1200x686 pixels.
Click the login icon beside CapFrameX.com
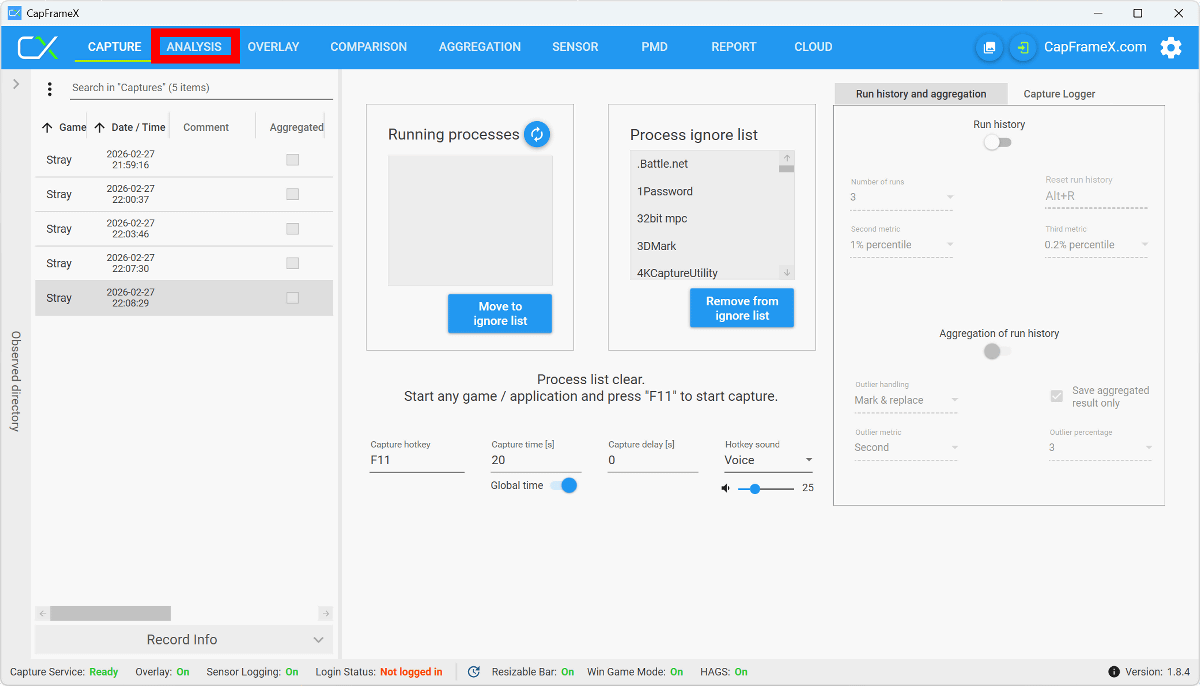coord(1023,47)
